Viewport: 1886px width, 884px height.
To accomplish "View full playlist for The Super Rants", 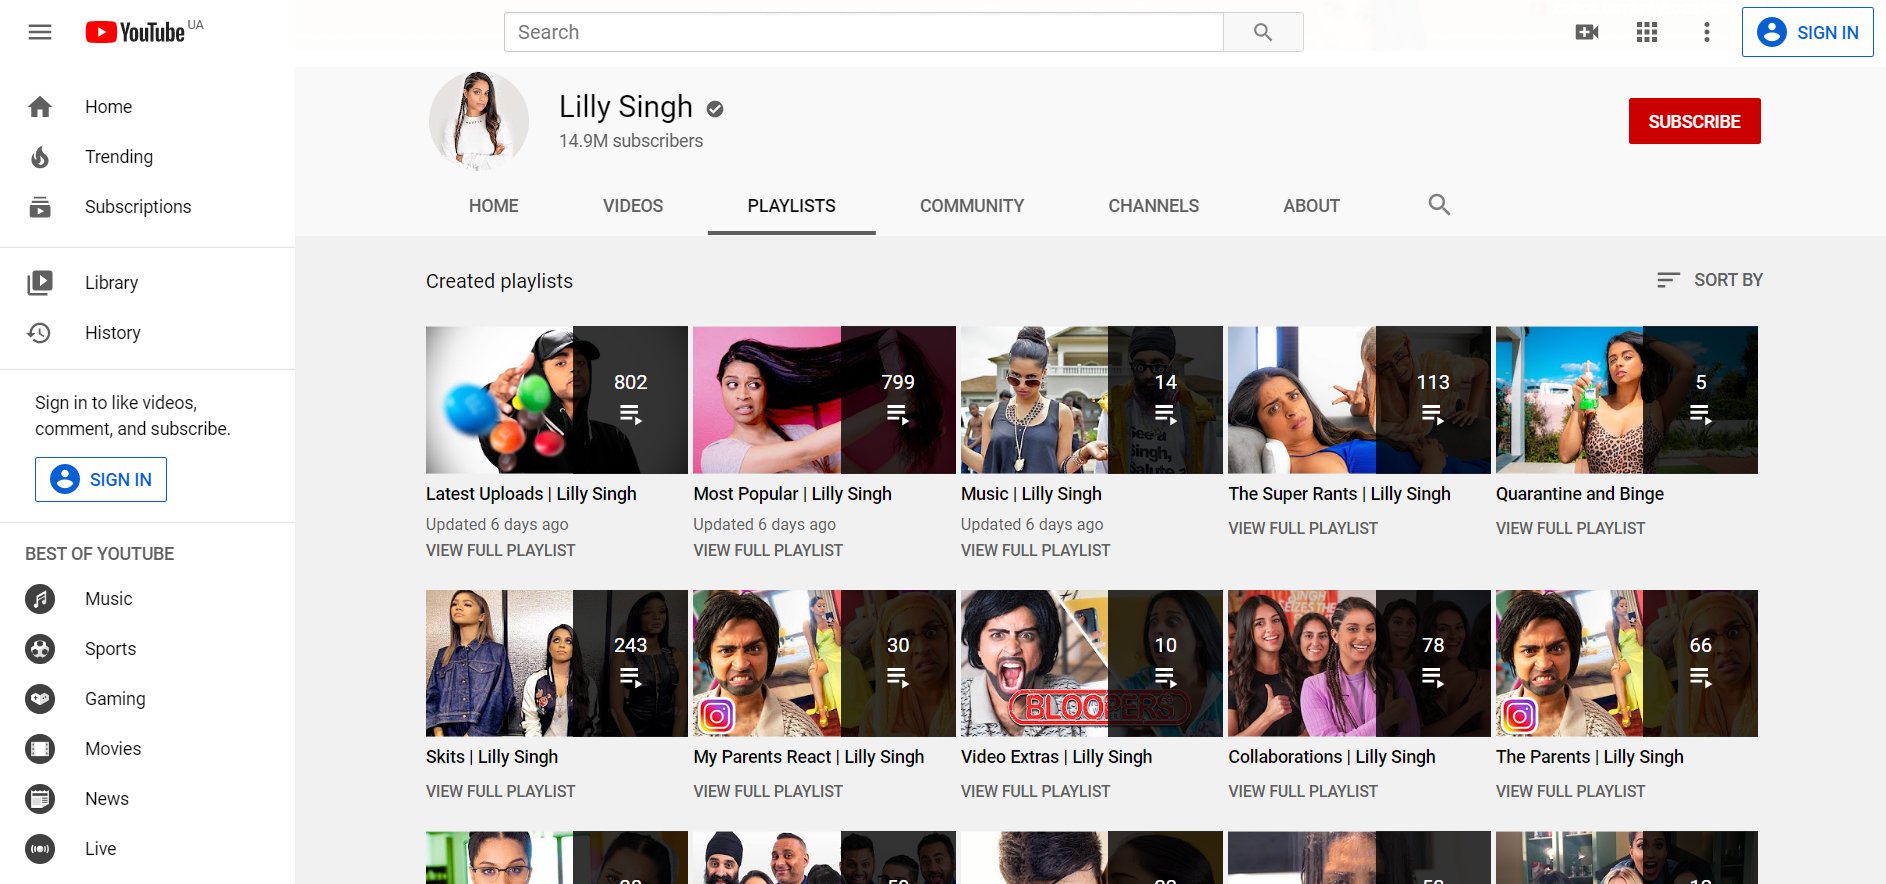I will 1303,528.
